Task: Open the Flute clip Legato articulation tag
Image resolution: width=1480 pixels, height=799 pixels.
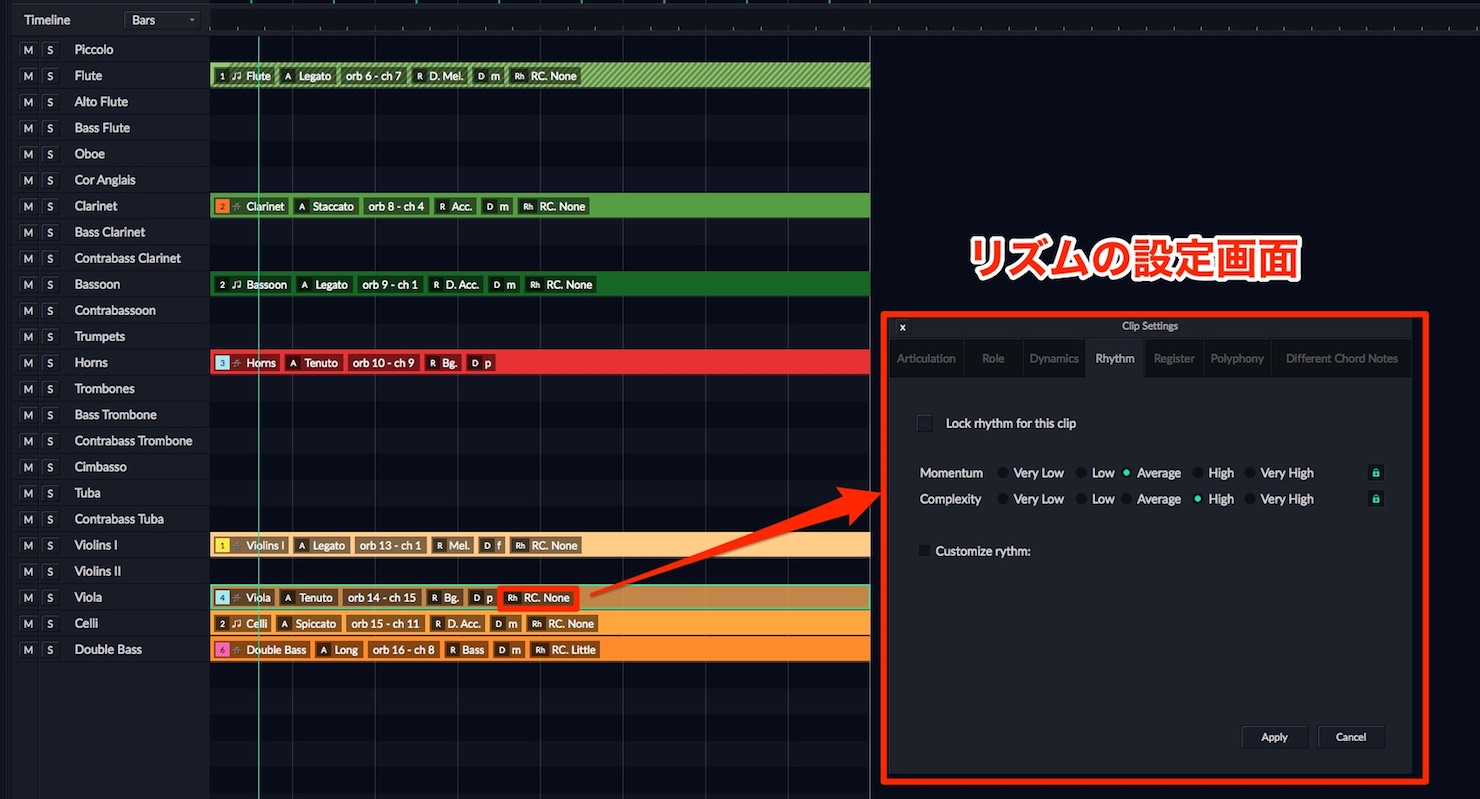Action: coord(306,76)
